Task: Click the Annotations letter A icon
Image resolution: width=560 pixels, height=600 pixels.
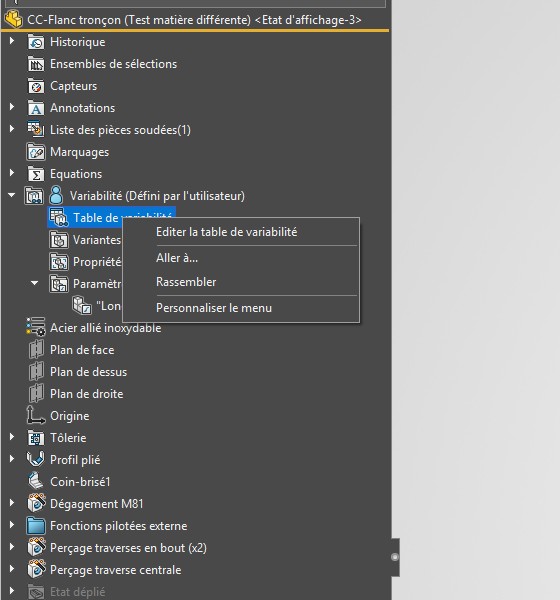Action: pyautogui.click(x=36, y=108)
